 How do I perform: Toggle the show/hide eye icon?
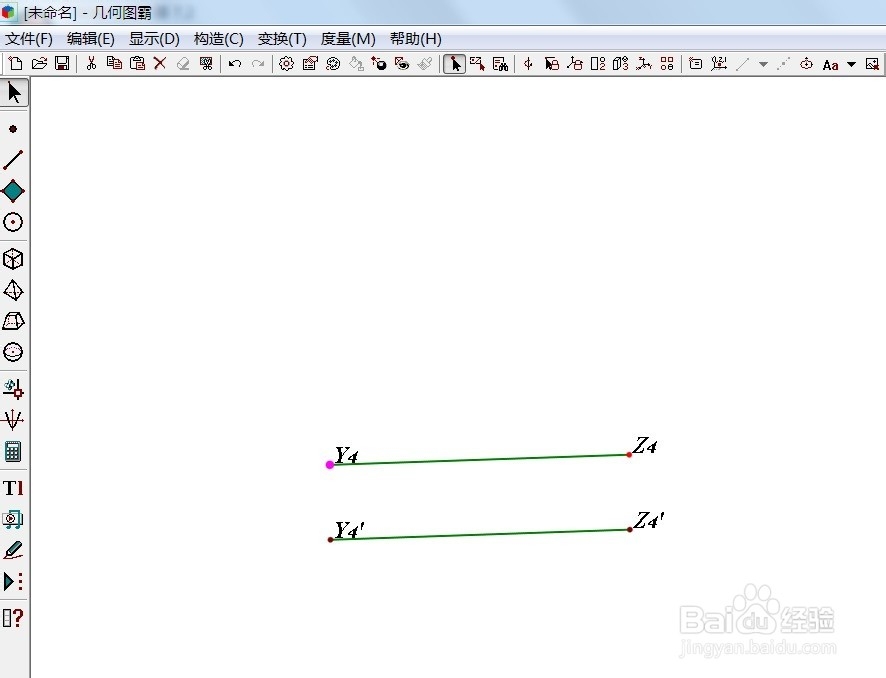[402, 64]
